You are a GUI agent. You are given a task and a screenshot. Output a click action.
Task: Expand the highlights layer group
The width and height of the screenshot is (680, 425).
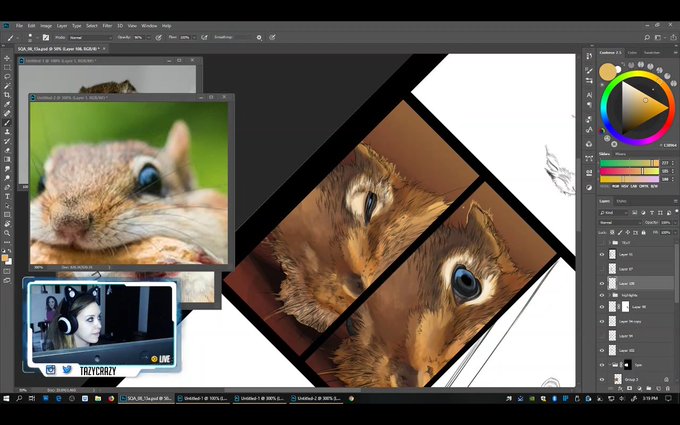point(609,295)
